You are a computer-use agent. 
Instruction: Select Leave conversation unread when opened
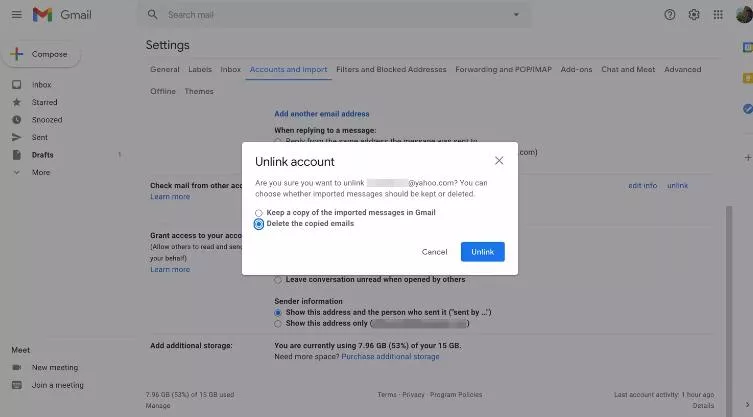coord(278,280)
